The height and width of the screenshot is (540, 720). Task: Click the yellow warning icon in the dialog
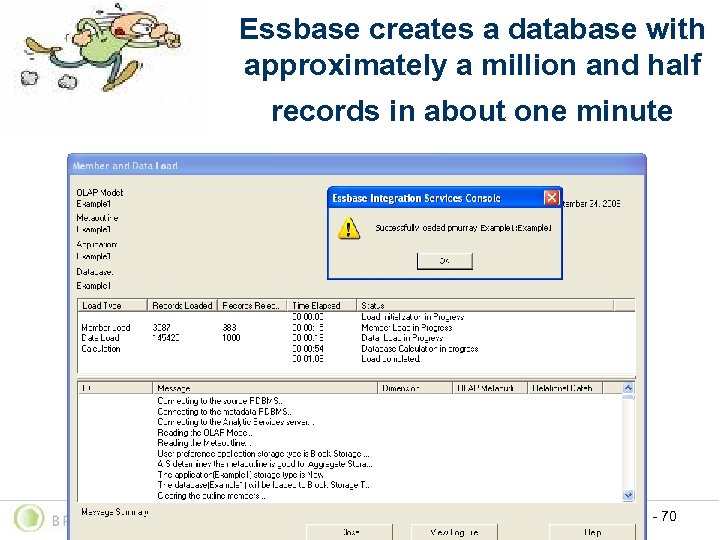point(349,228)
